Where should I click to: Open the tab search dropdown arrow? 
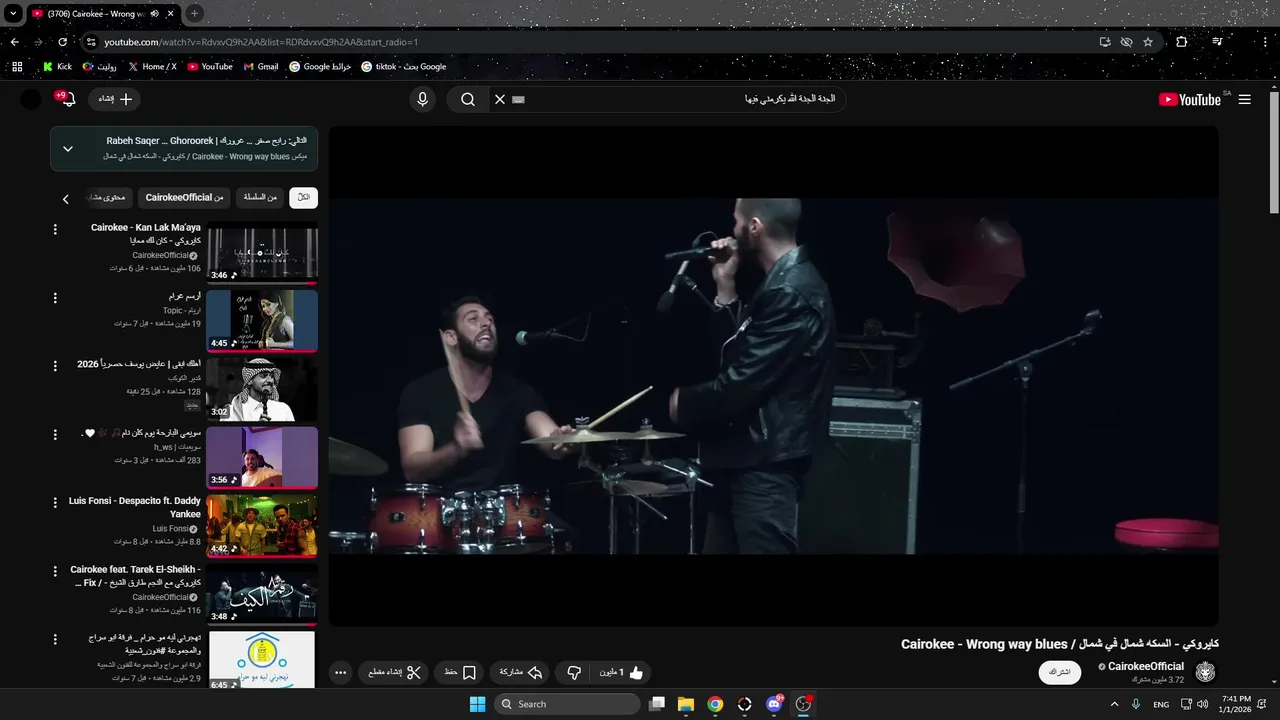[x=13, y=14]
